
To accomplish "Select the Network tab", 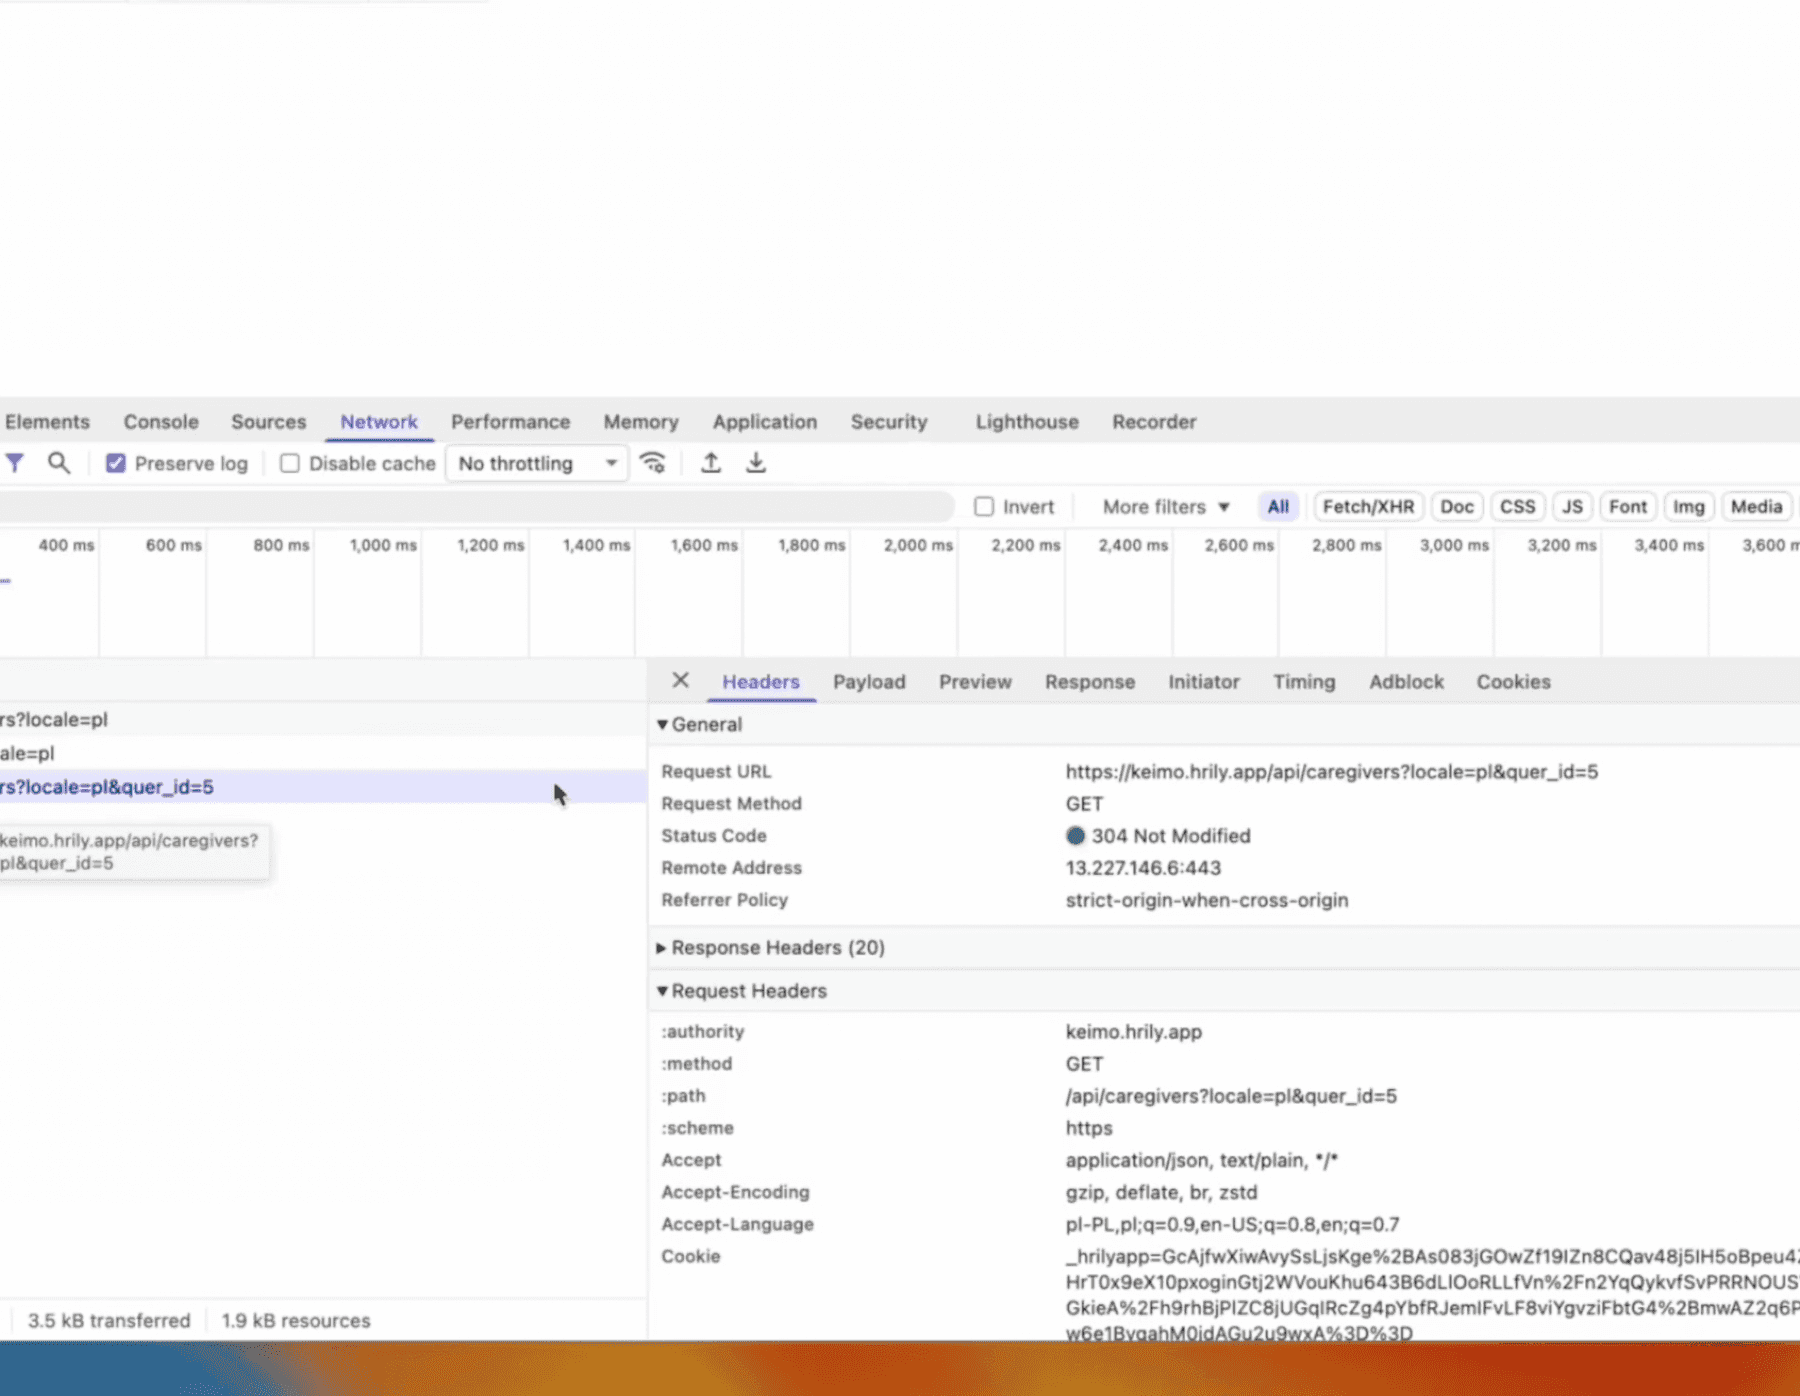I will [379, 422].
